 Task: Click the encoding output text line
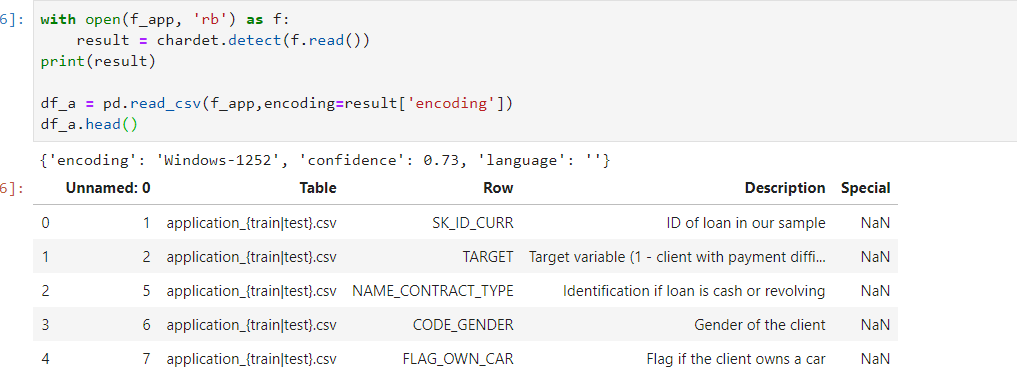(325, 160)
